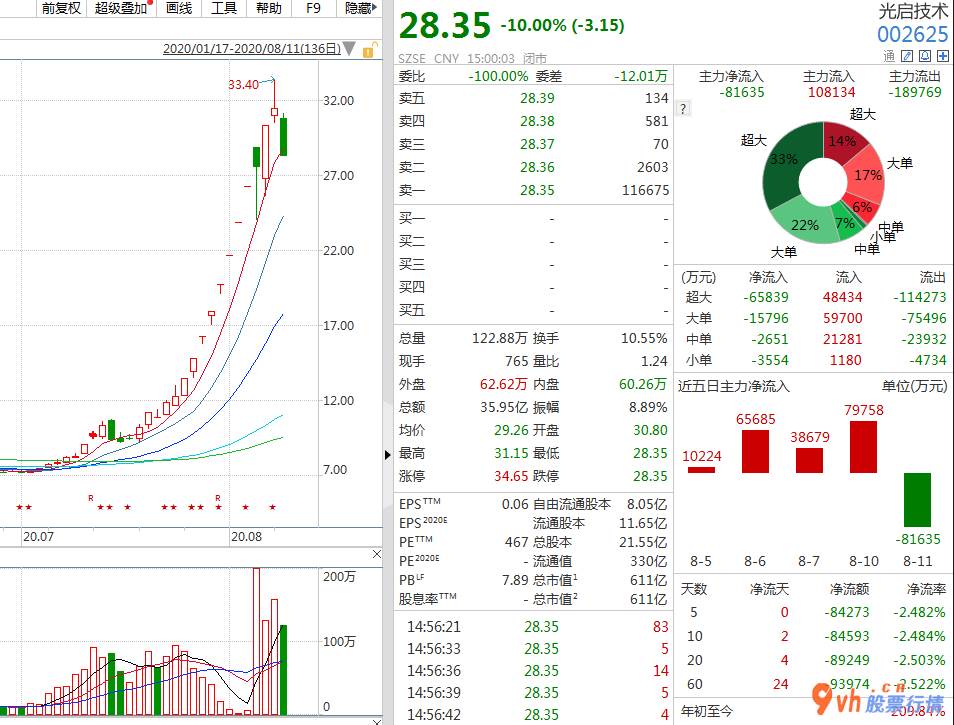Click the 8-11 green bar of -81635
This screenshot has width=954, height=725.
pos(917,499)
